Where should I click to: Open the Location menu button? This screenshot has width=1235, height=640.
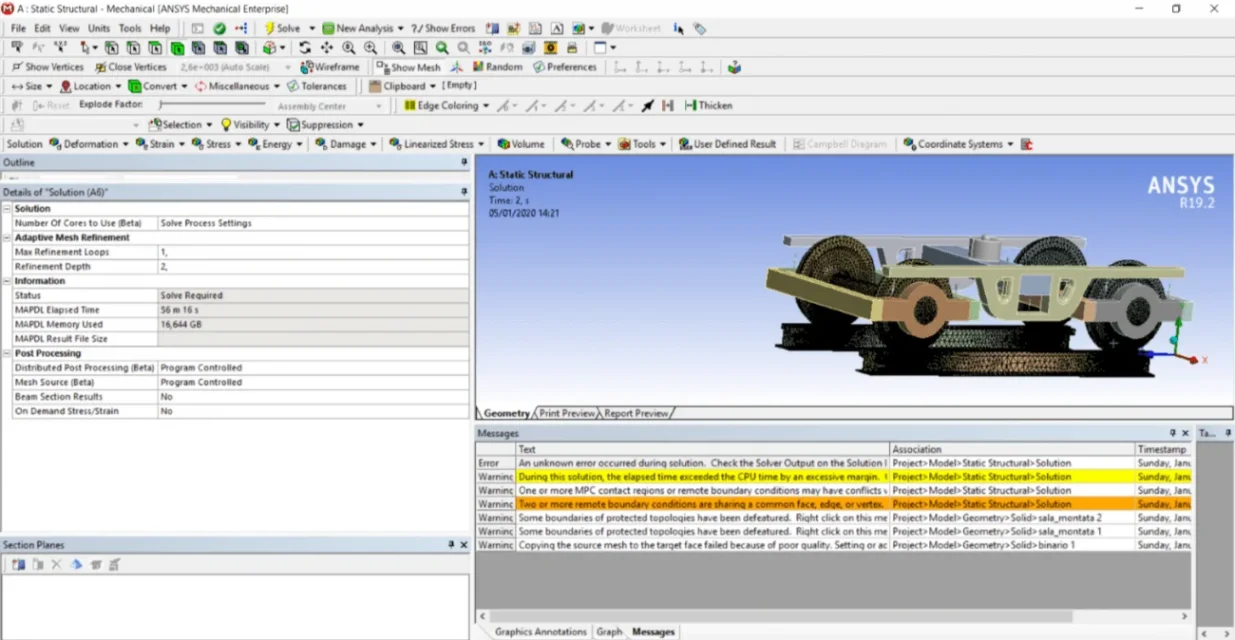point(90,86)
